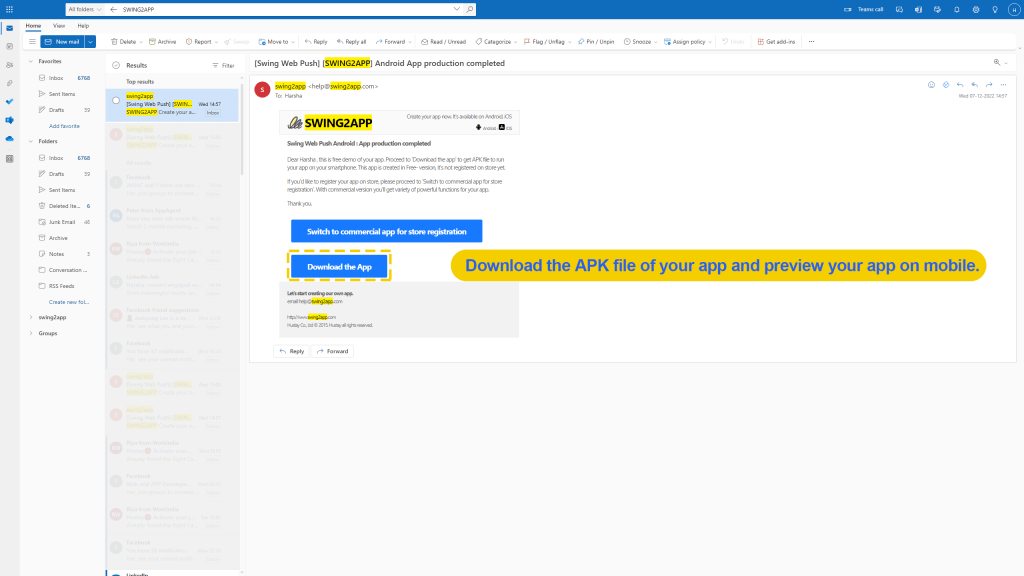Open the Tips lightbulb icon
This screenshot has height=576, width=1024.
pos(995,9)
